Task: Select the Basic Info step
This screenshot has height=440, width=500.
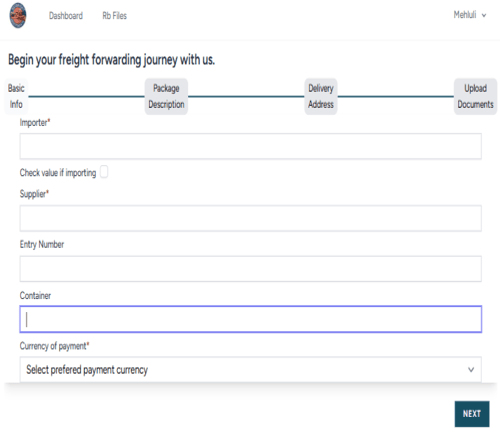Action: coord(16,96)
